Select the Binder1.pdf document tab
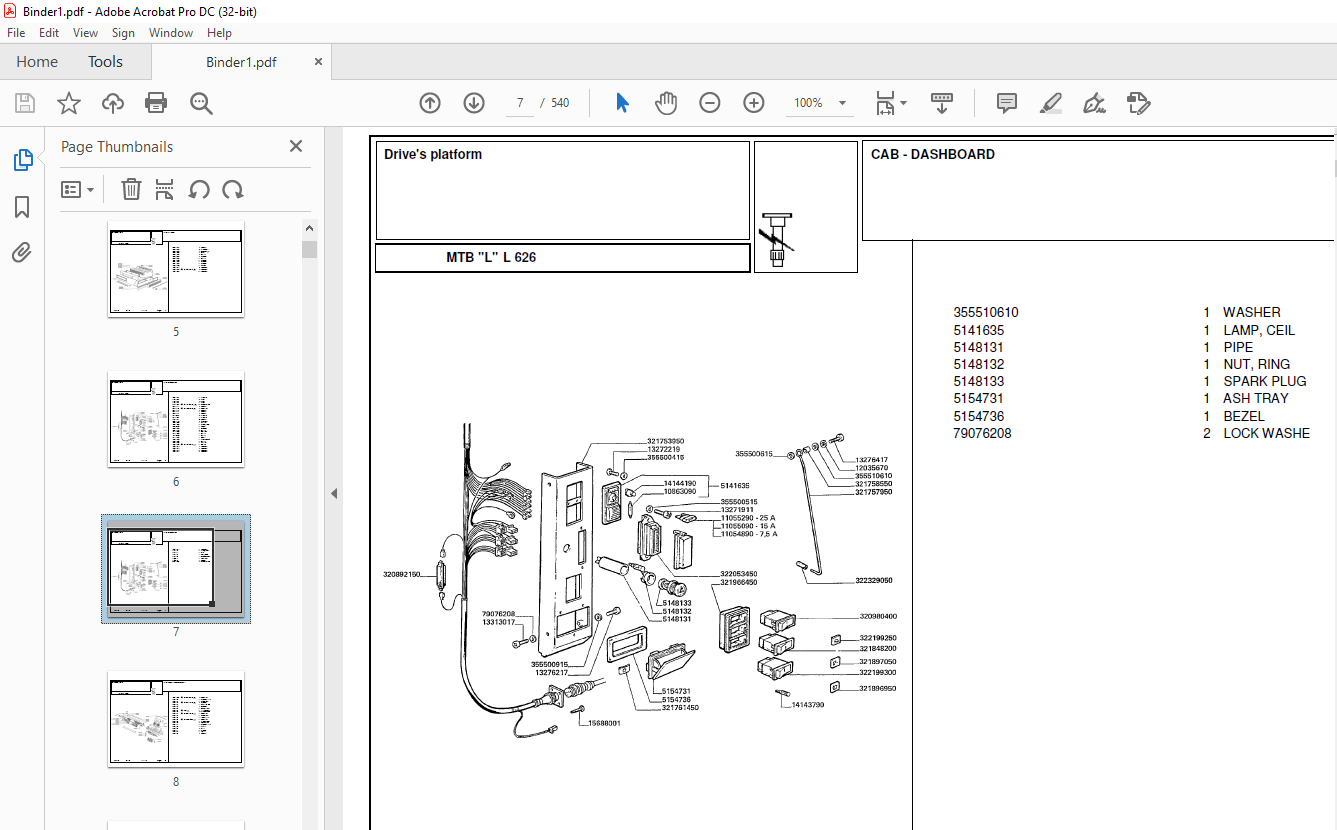The image size is (1337, 830). [241, 62]
